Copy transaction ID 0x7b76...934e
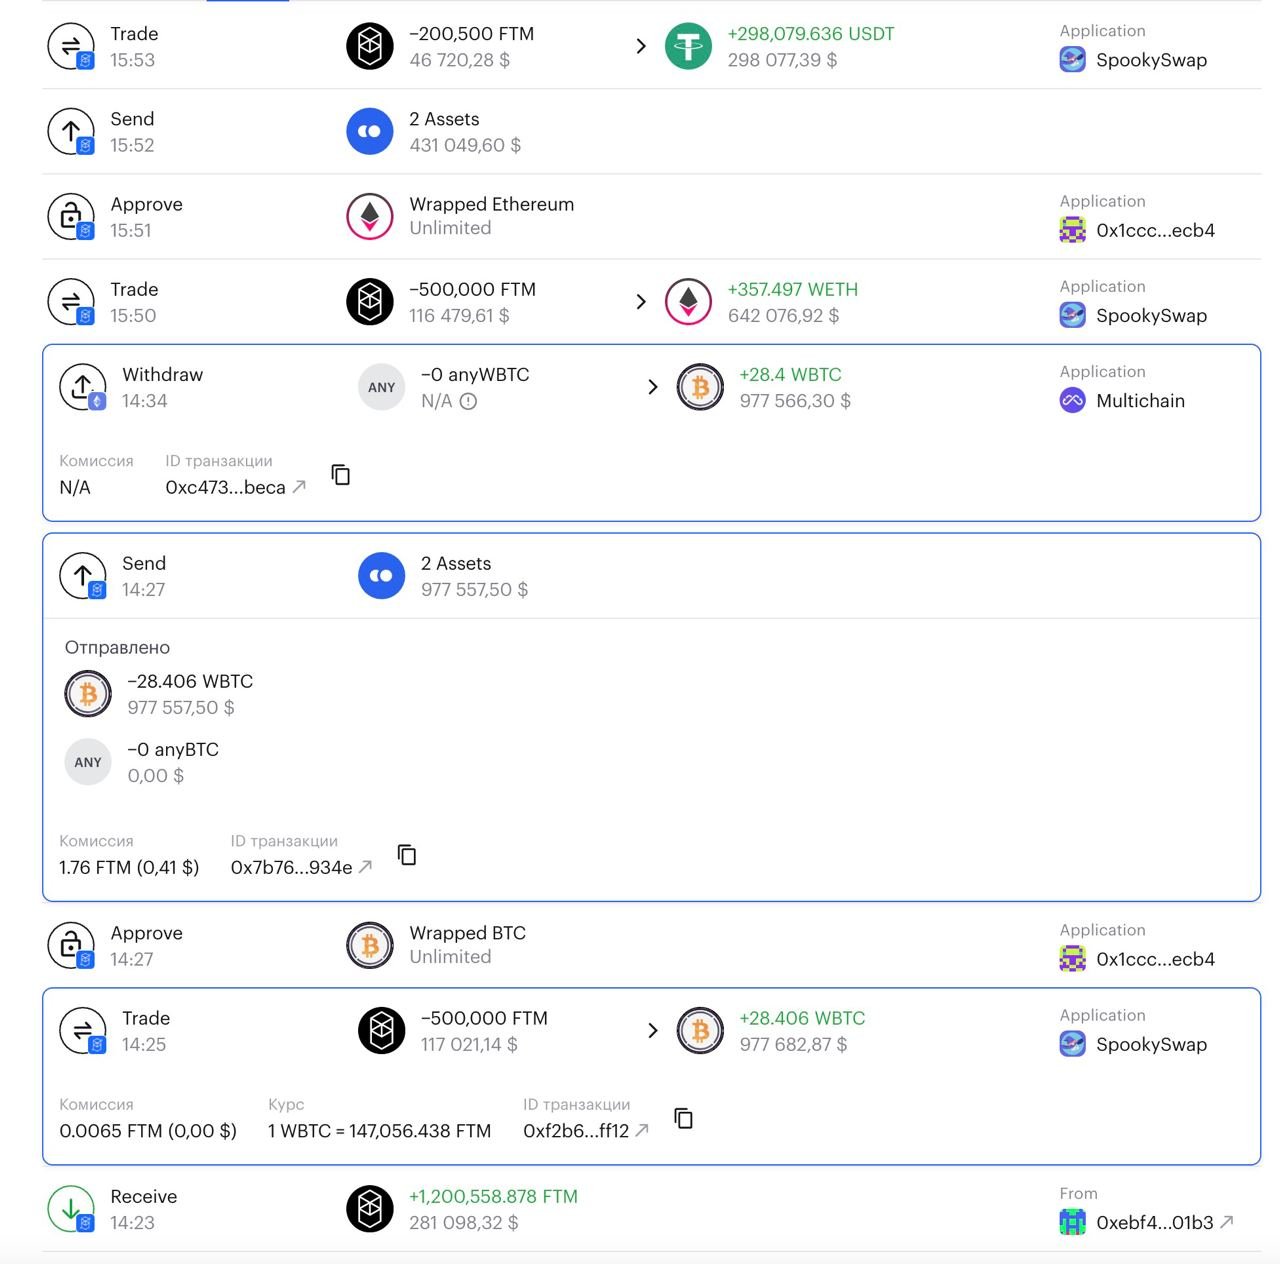 (x=407, y=855)
